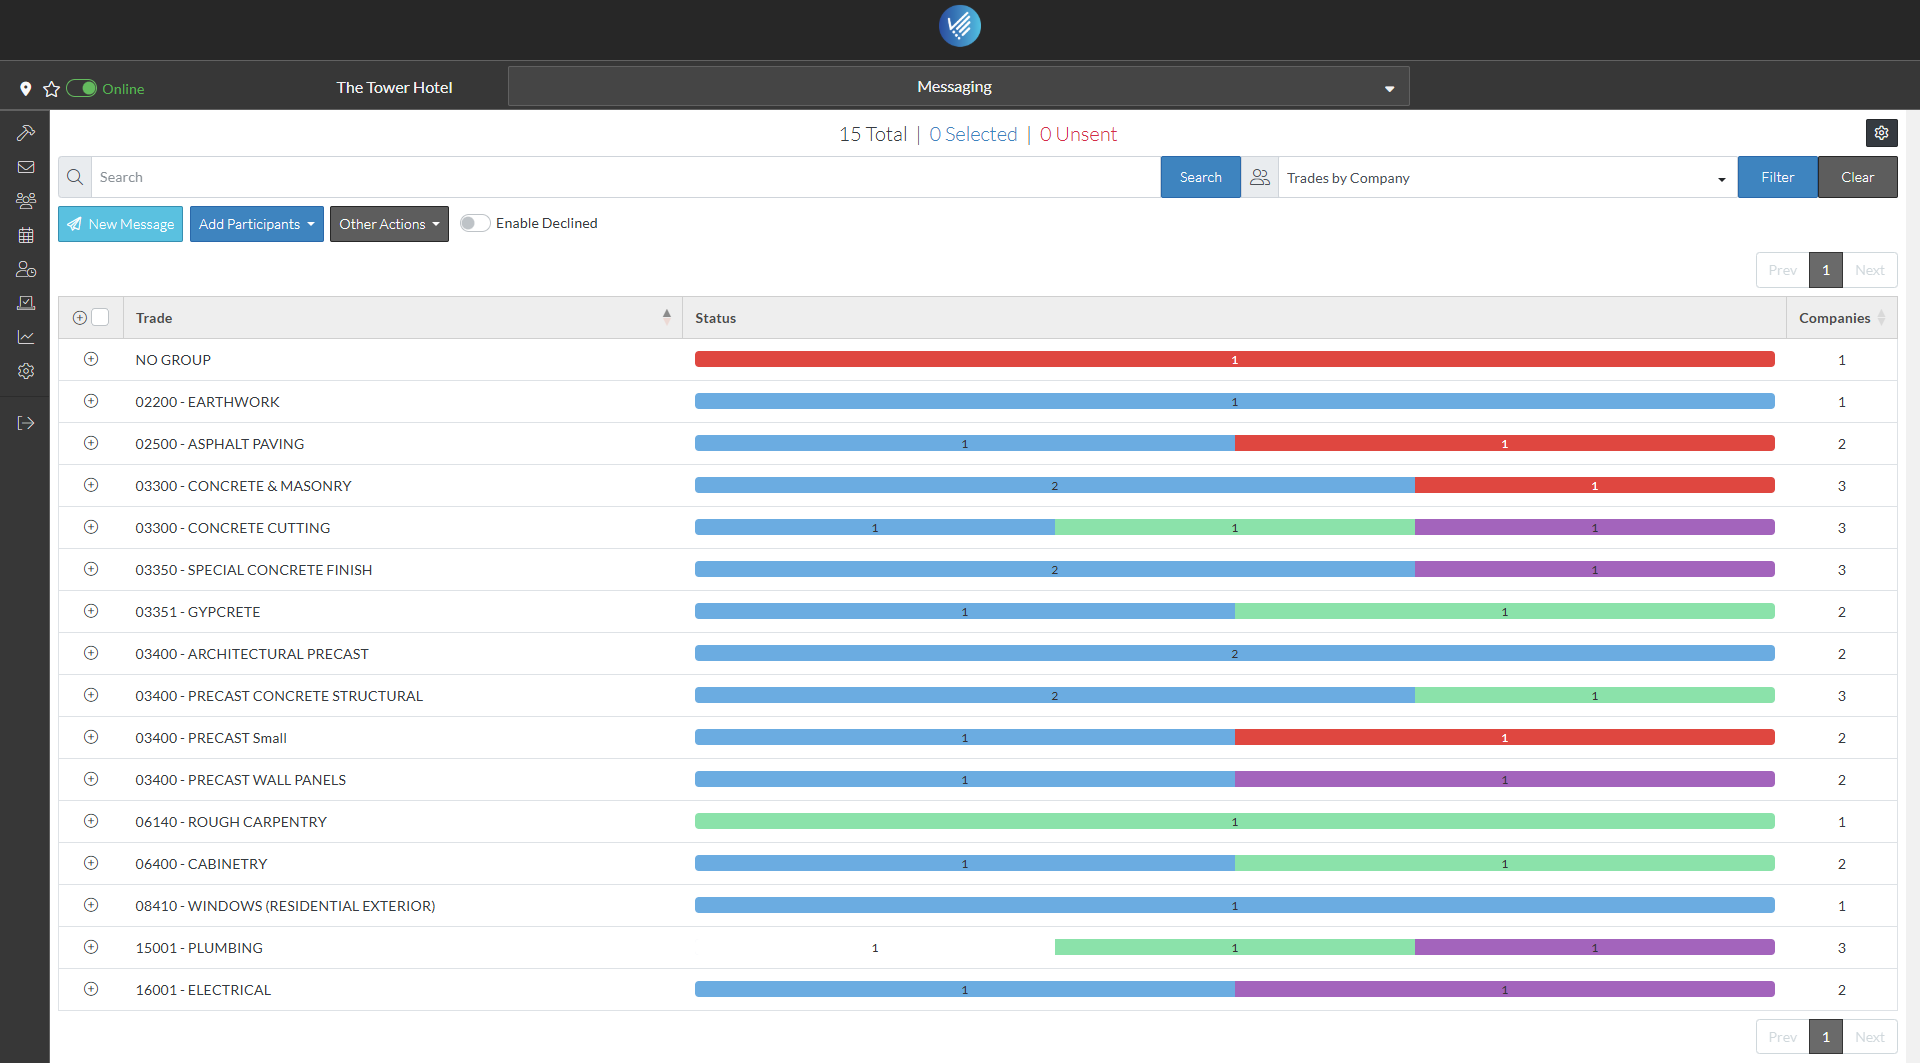This screenshot has height=1063, width=1920.
Task: Click the location pin icon in header
Action: tap(25, 88)
